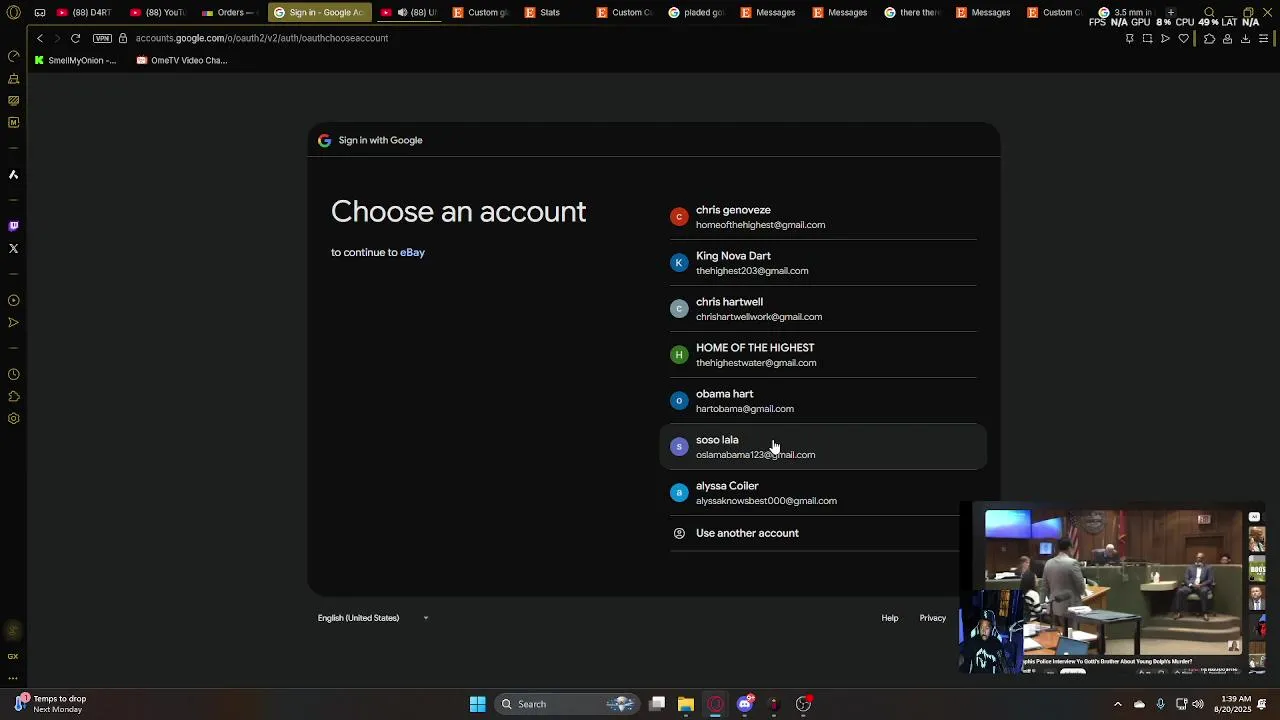Viewport: 1280px width, 720px height.
Task: Click the padlock site security icon
Action: point(123,38)
